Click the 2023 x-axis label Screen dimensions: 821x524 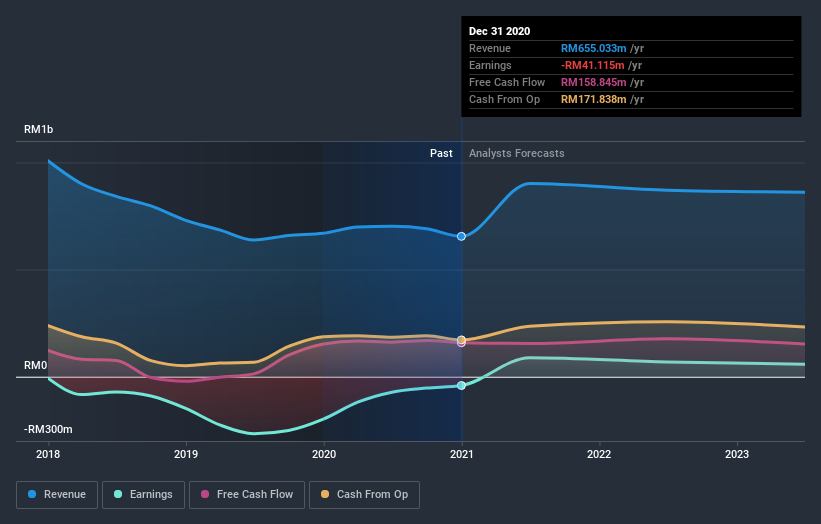737,454
